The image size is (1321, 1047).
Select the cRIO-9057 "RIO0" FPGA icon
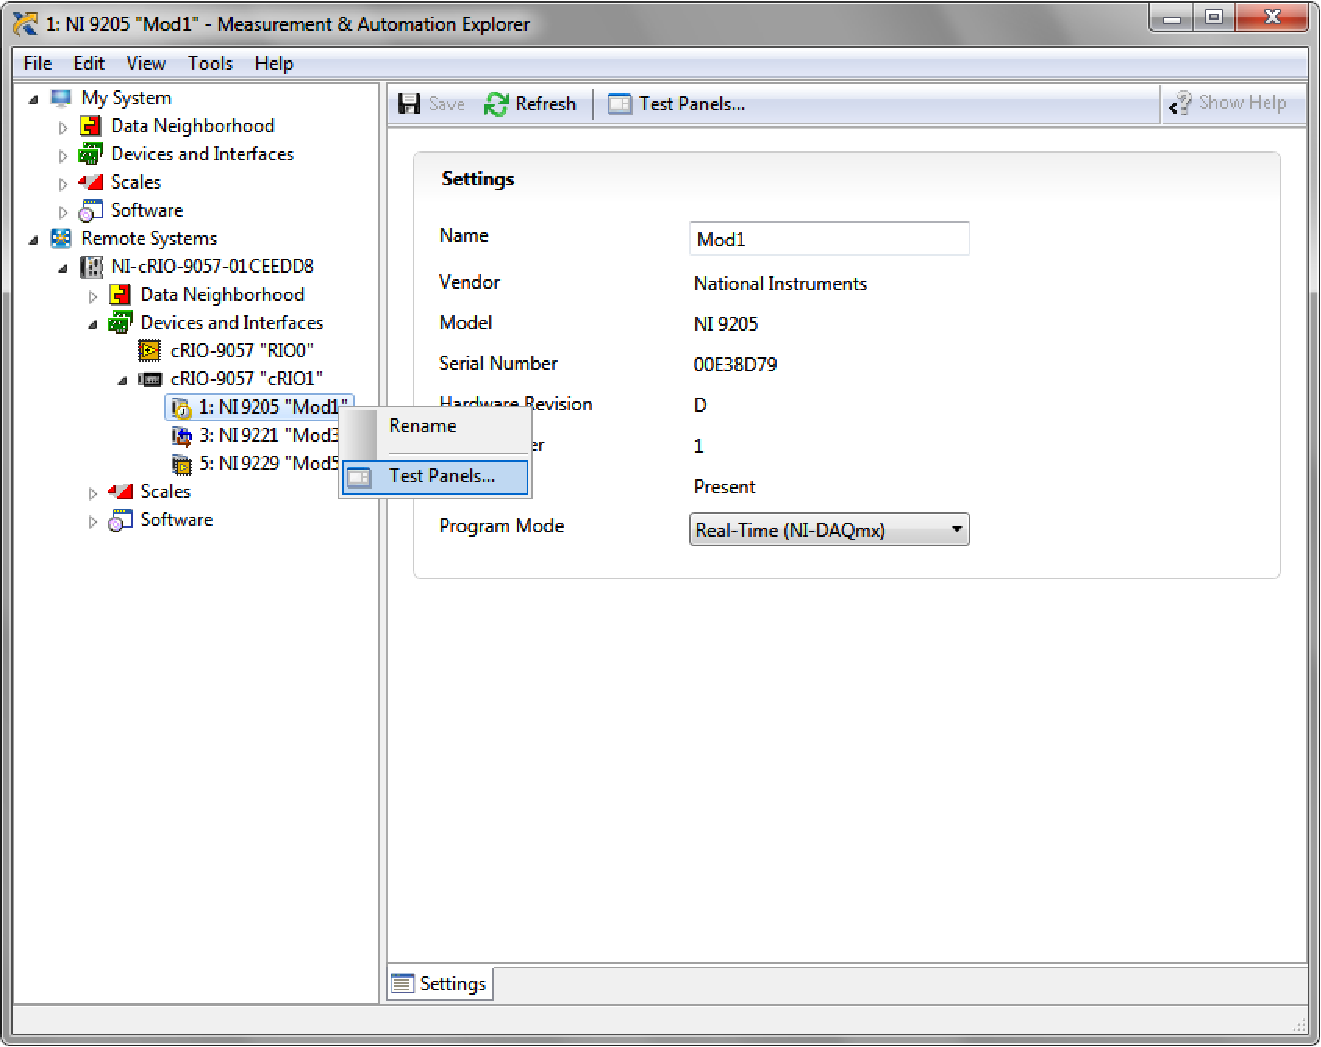pyautogui.click(x=150, y=351)
